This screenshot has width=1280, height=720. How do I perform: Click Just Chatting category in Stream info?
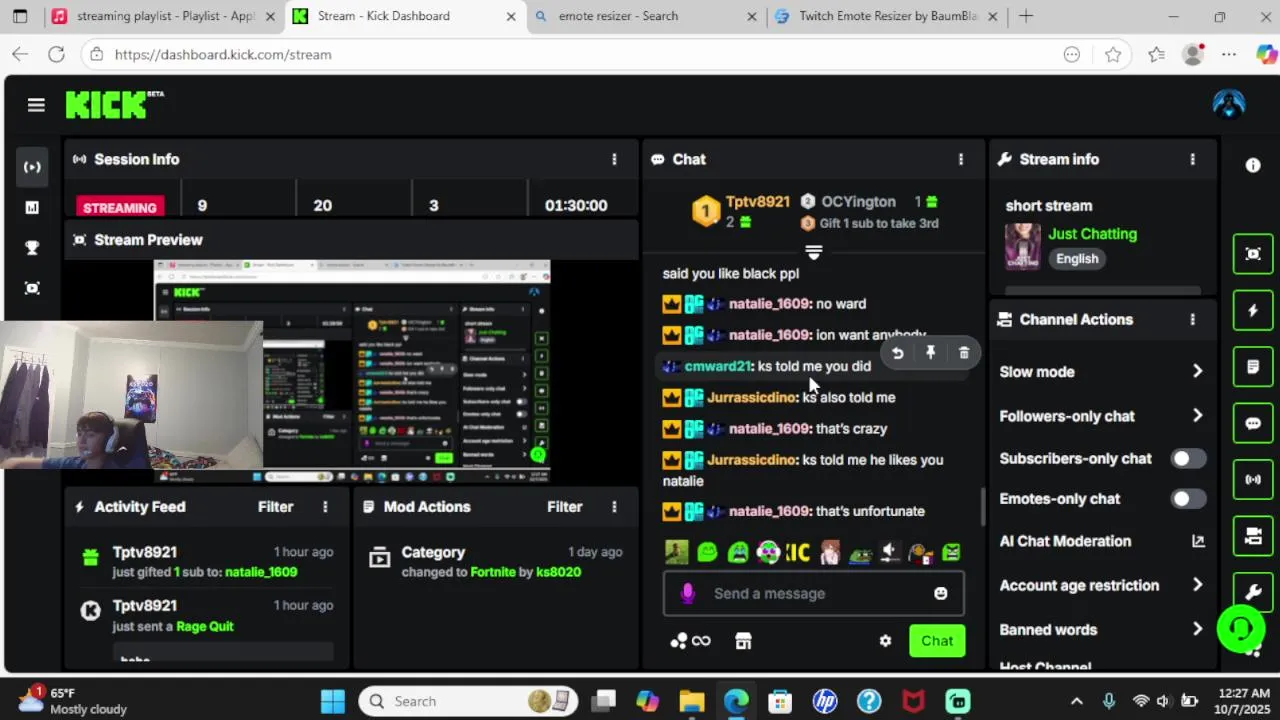[1092, 234]
